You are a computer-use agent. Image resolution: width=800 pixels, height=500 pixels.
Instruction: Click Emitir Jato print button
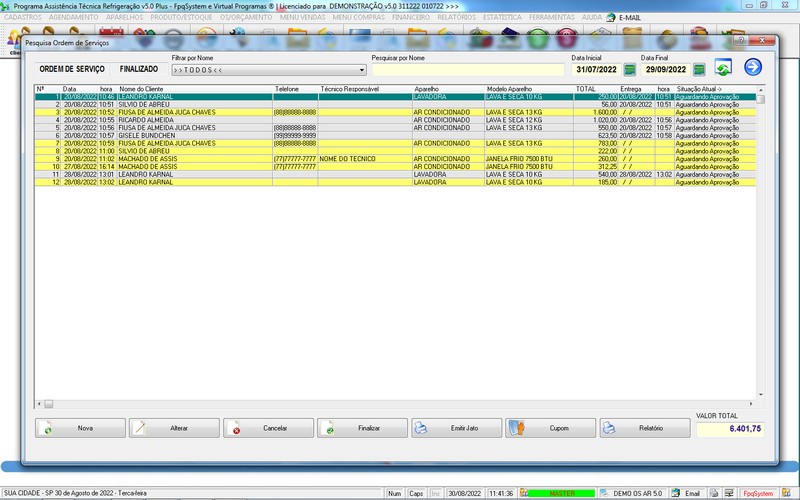[456, 428]
